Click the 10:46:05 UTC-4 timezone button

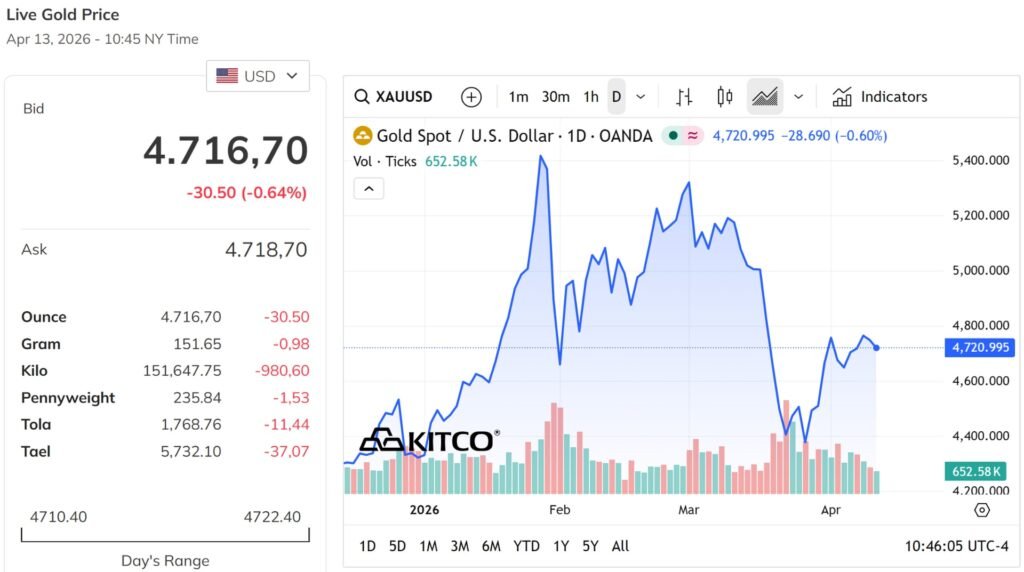tap(956, 546)
